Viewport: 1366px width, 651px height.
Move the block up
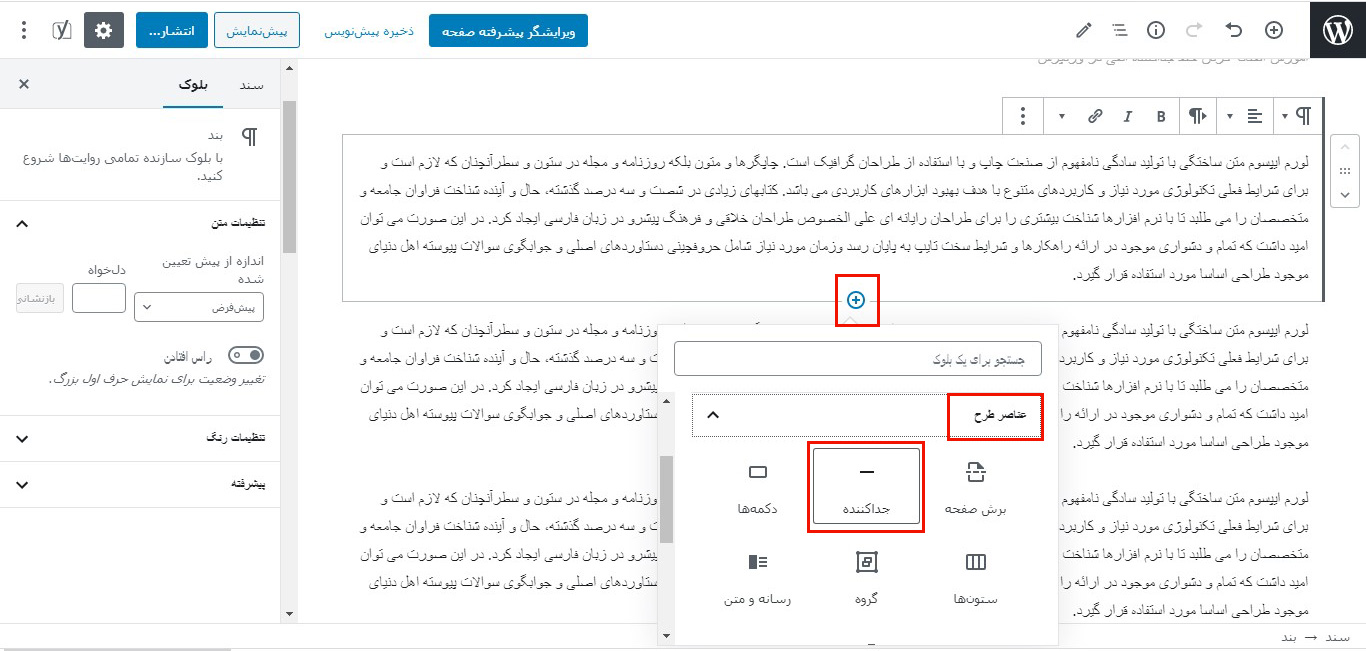(x=1345, y=146)
